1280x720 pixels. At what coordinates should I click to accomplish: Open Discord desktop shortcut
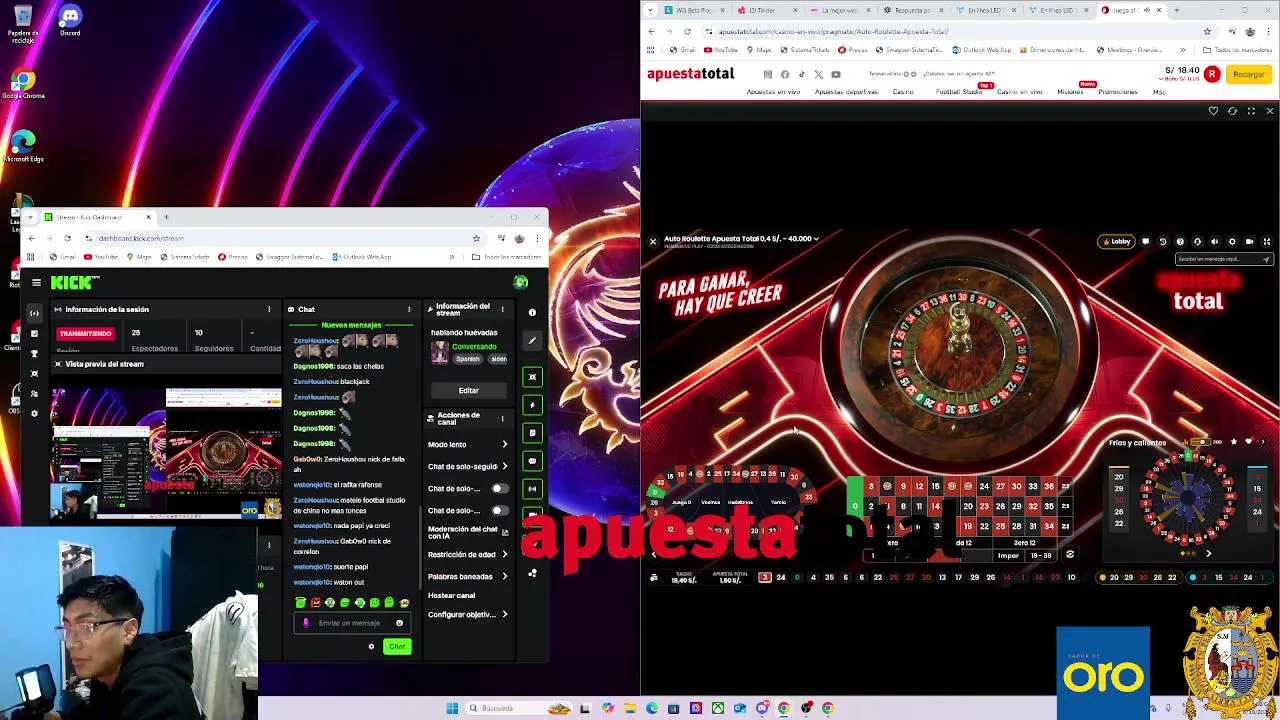[70, 20]
